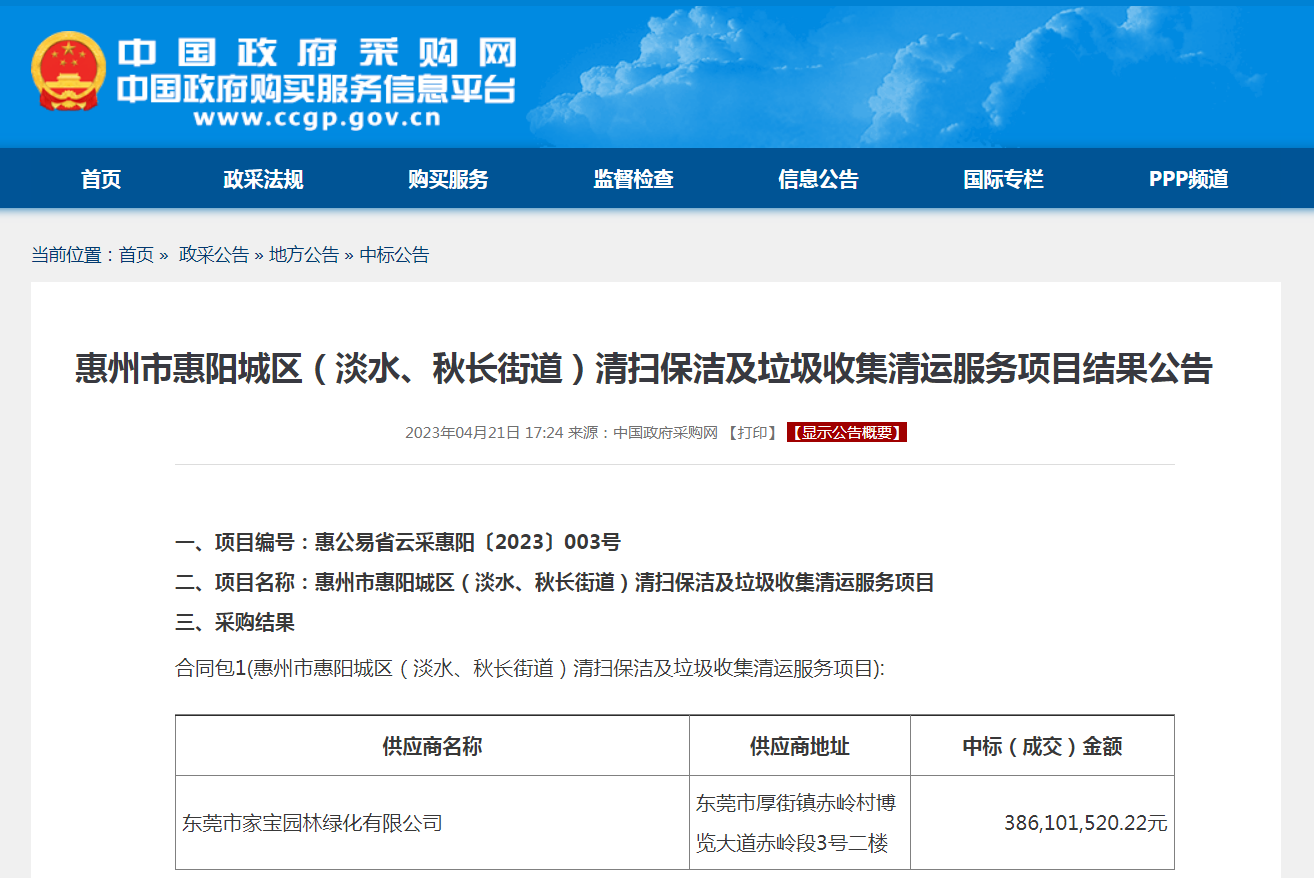Viewport: 1314px width, 878px height.
Task: Open the 国际专栏 navigation item
Action: click(1003, 180)
